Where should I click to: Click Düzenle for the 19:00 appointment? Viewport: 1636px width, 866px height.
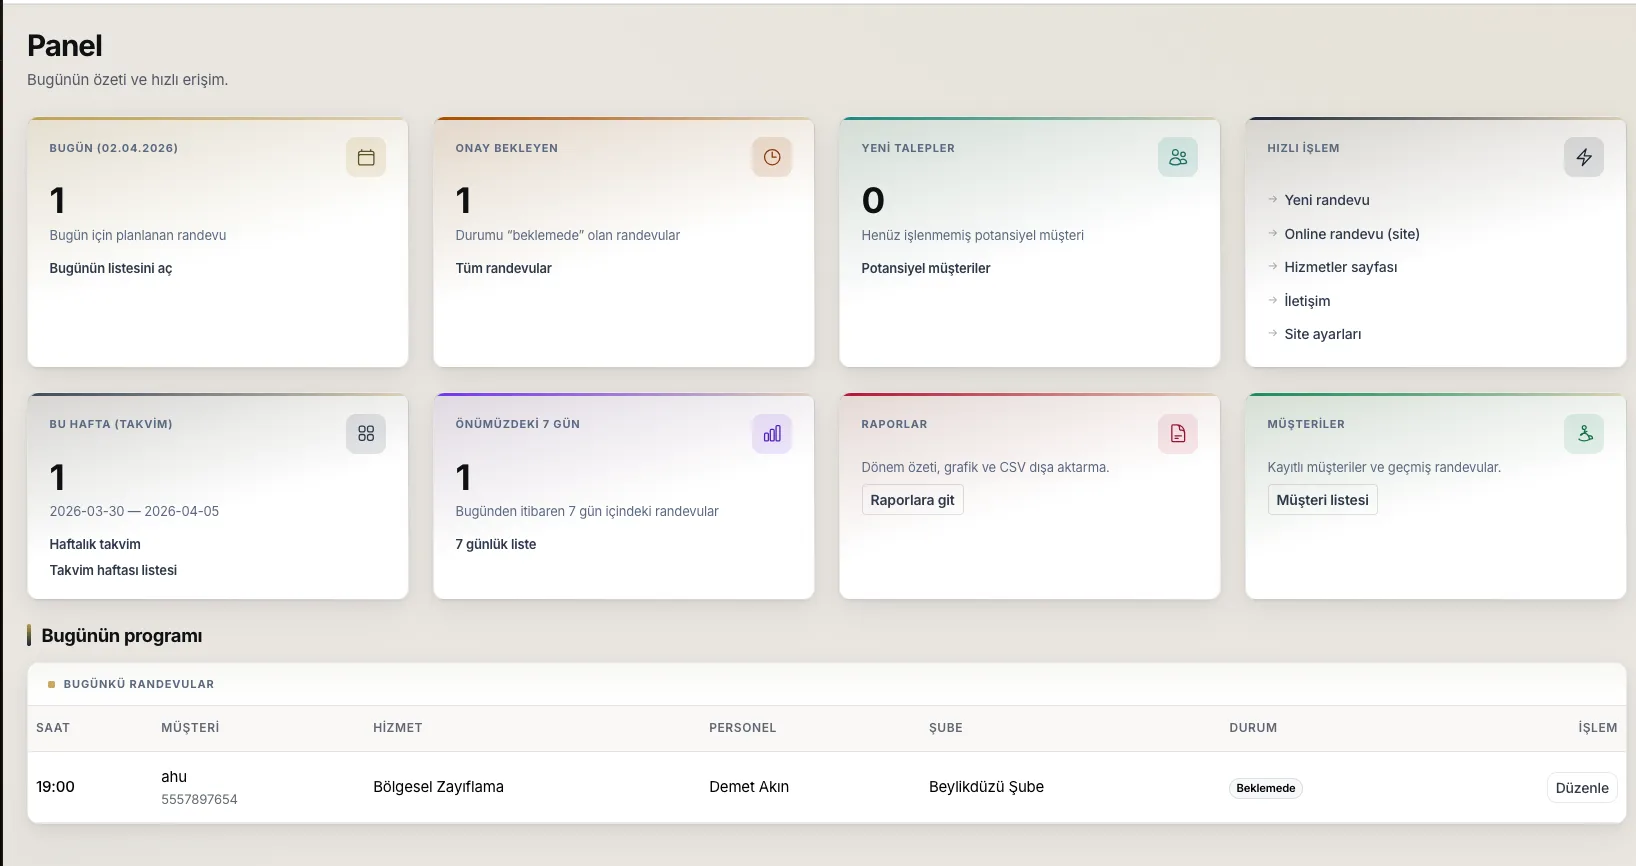coord(1582,788)
